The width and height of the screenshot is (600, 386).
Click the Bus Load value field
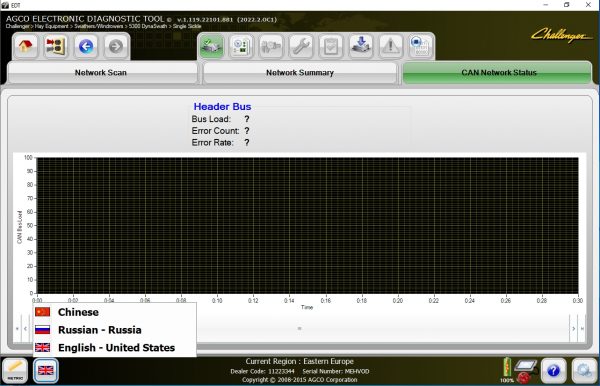click(247, 119)
